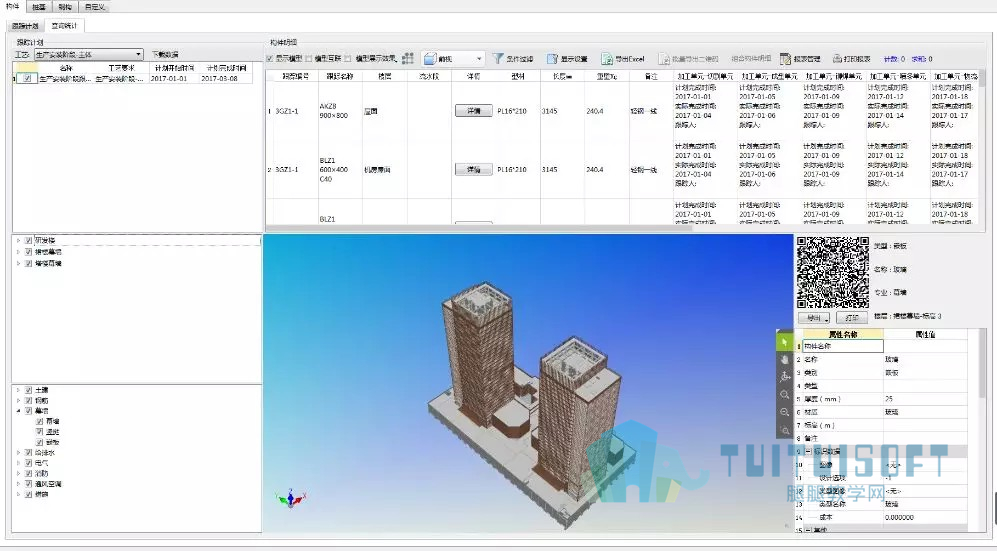
Task: Uncheck the 显示模型 checkbox
Action: (270, 58)
